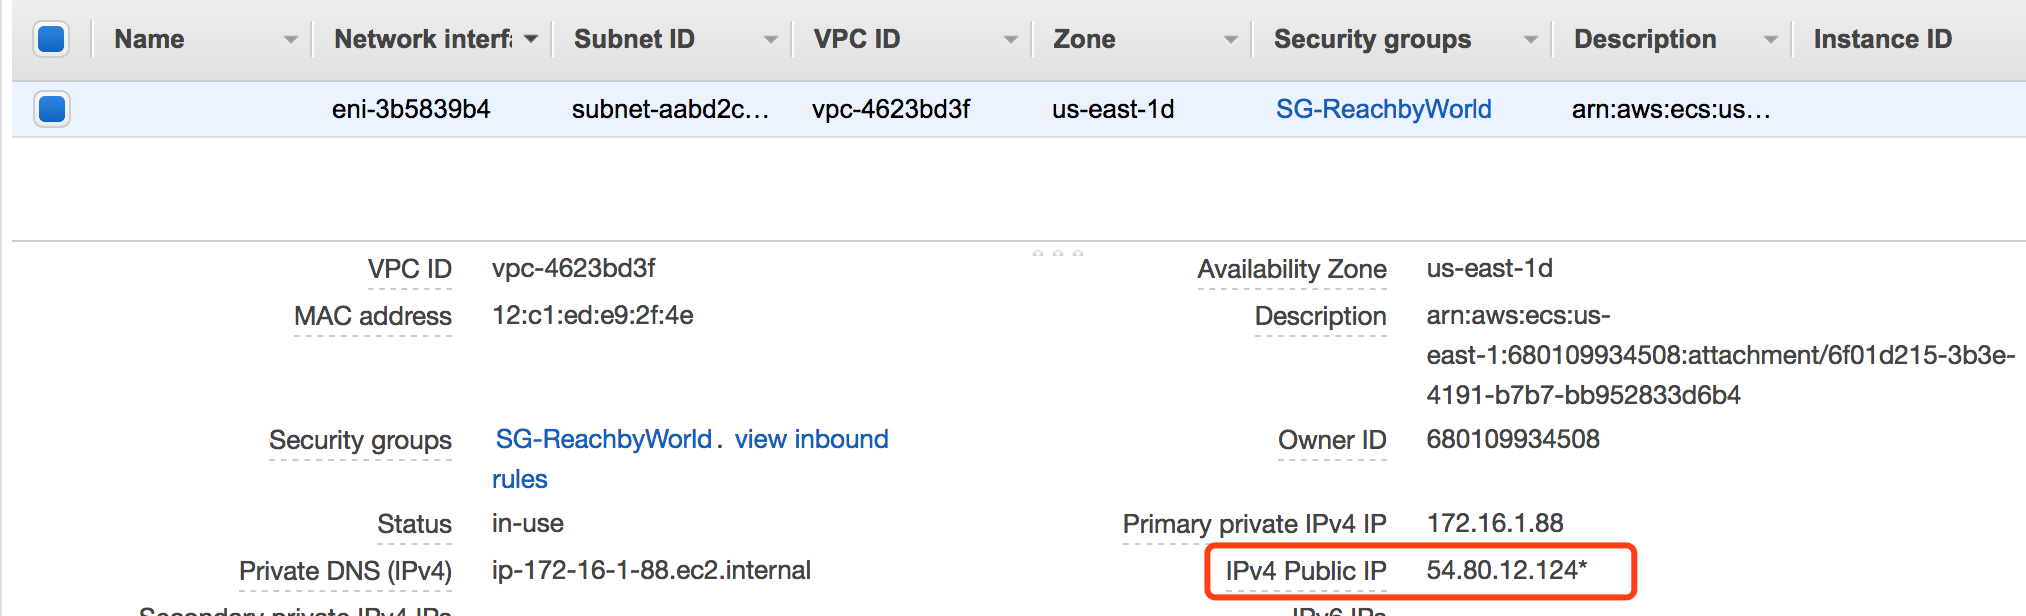Image resolution: width=2026 pixels, height=616 pixels.
Task: Open SG-ReachbyWorld link in table row
Action: tap(1383, 109)
